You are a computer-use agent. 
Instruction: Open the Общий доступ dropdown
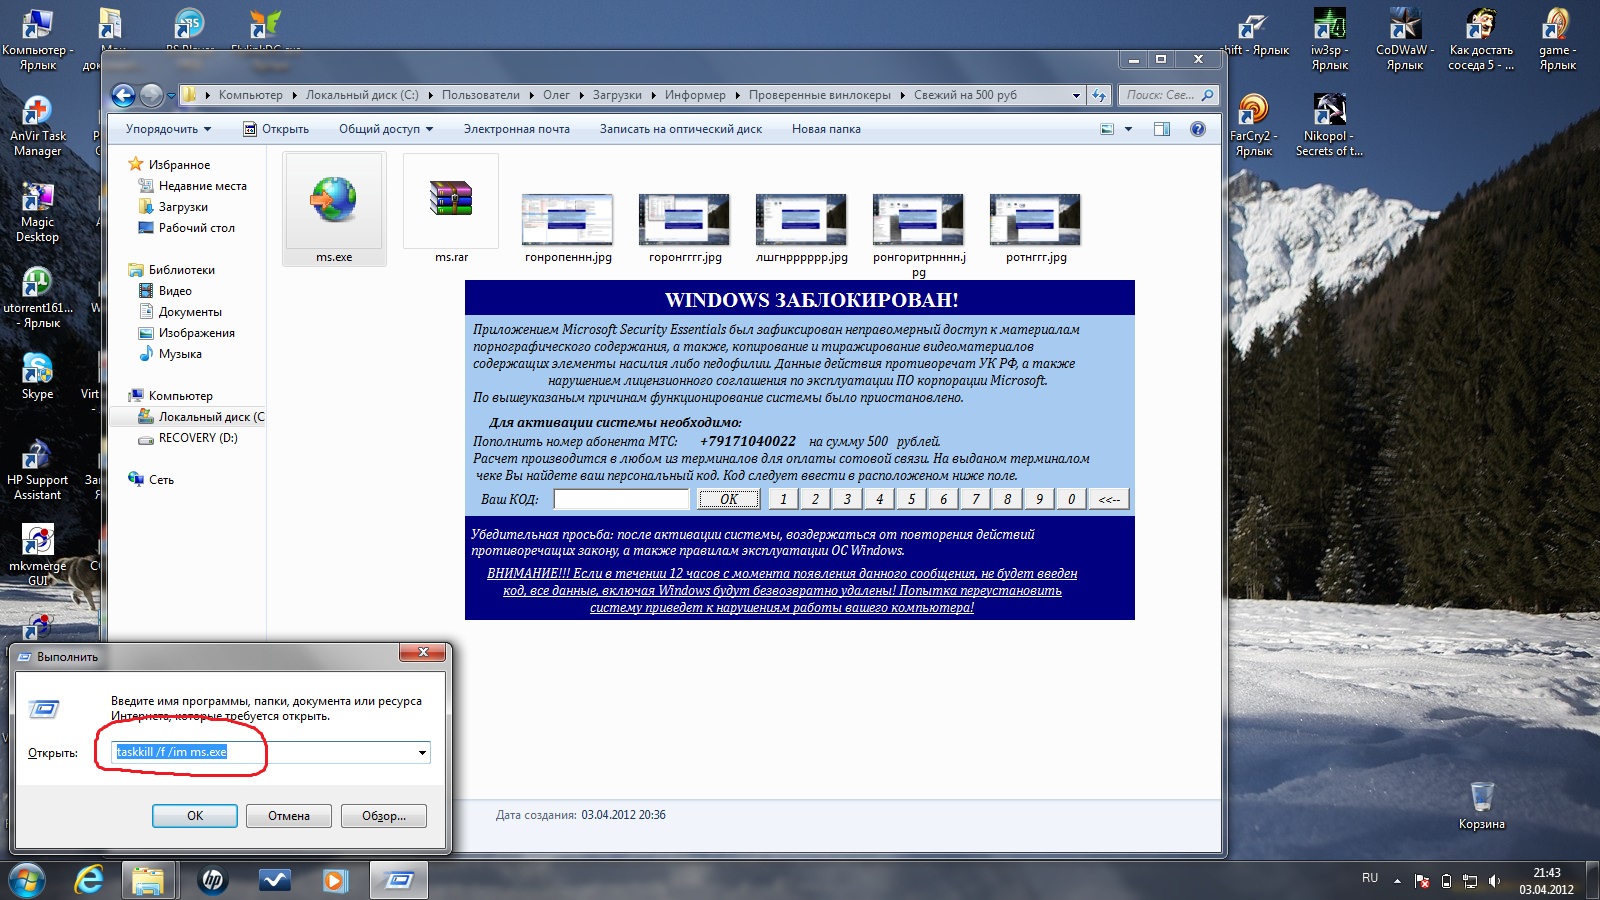click(x=386, y=129)
